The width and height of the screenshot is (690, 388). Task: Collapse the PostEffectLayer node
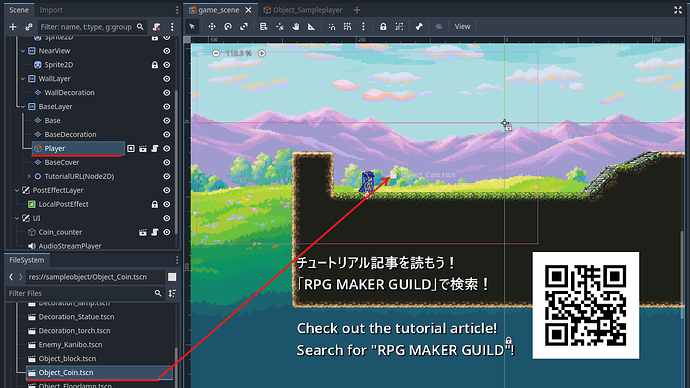point(17,190)
